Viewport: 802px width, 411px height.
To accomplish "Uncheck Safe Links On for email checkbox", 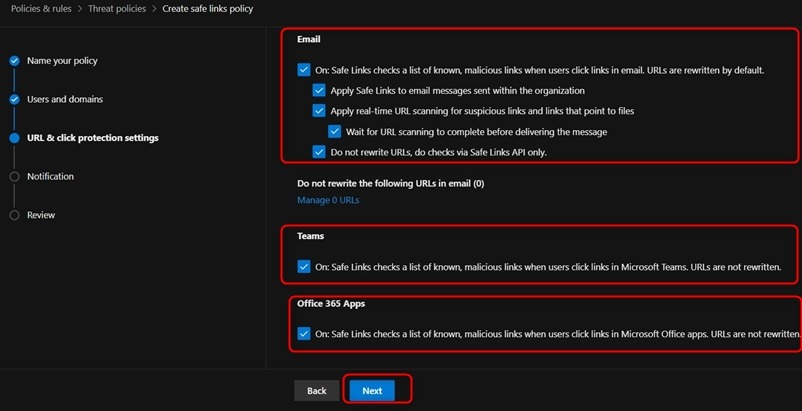I will coord(304,70).
